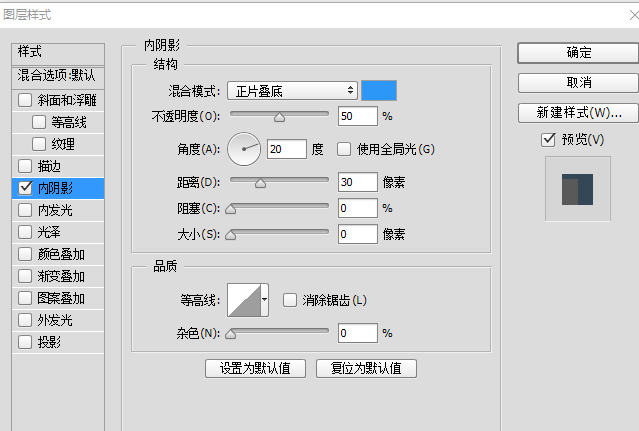Open the 等高线 contour picker arrow
Screen dimensions: 639x431
pos(264,300)
